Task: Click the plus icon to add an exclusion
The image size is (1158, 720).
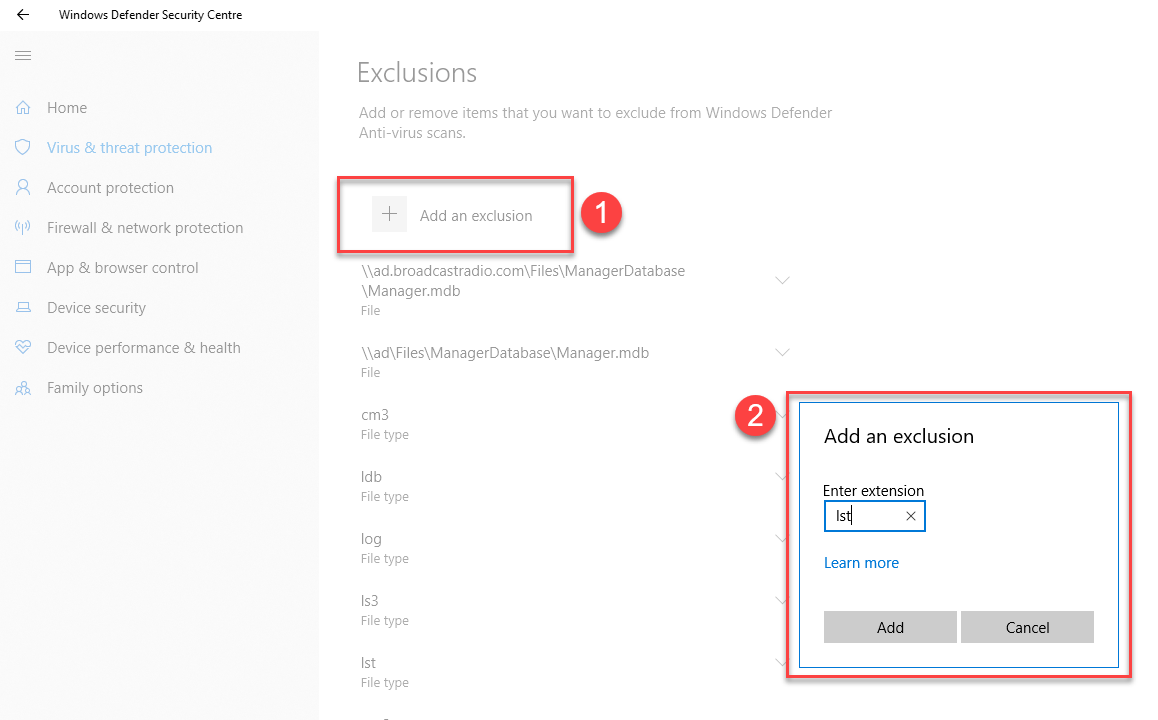Action: point(389,215)
